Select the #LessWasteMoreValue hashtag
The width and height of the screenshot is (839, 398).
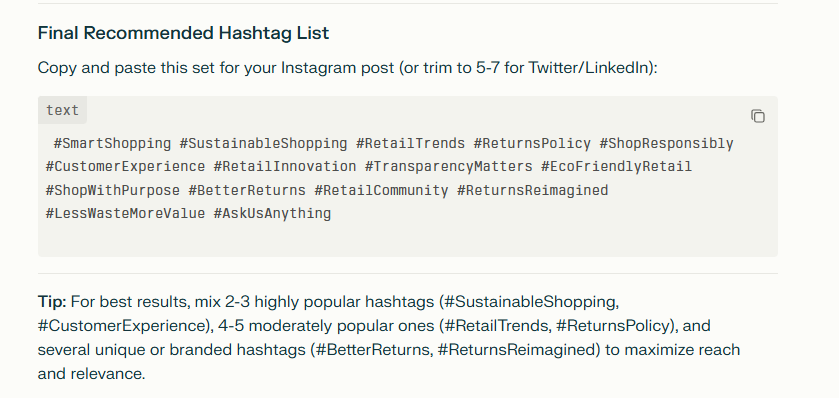click(x=125, y=213)
